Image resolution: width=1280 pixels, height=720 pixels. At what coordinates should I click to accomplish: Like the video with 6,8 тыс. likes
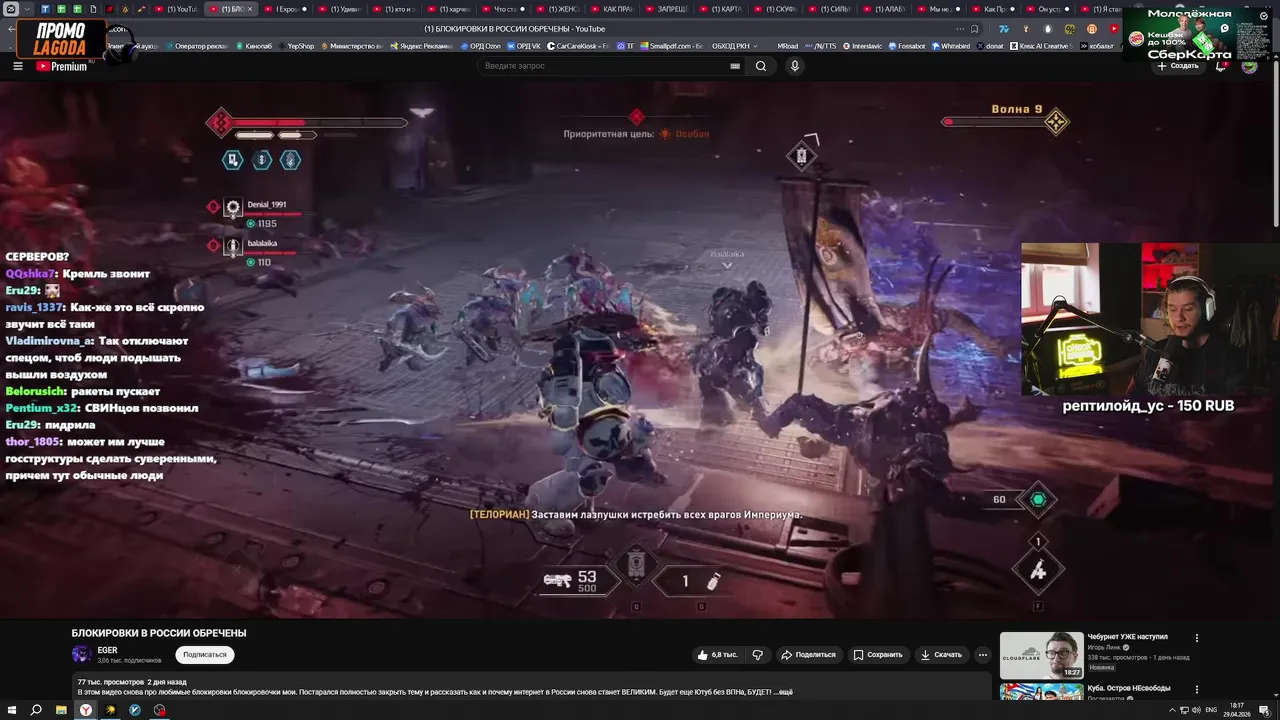[x=718, y=655]
